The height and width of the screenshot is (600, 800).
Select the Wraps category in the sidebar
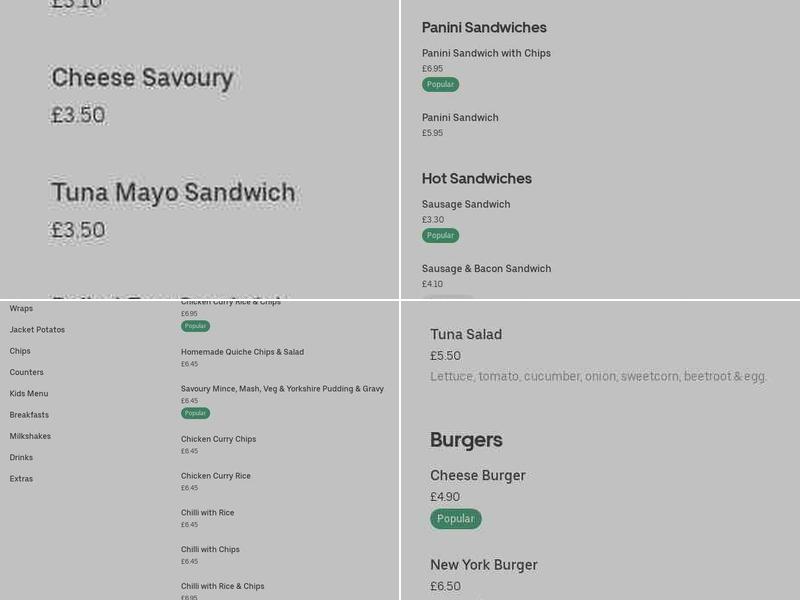click(21, 308)
